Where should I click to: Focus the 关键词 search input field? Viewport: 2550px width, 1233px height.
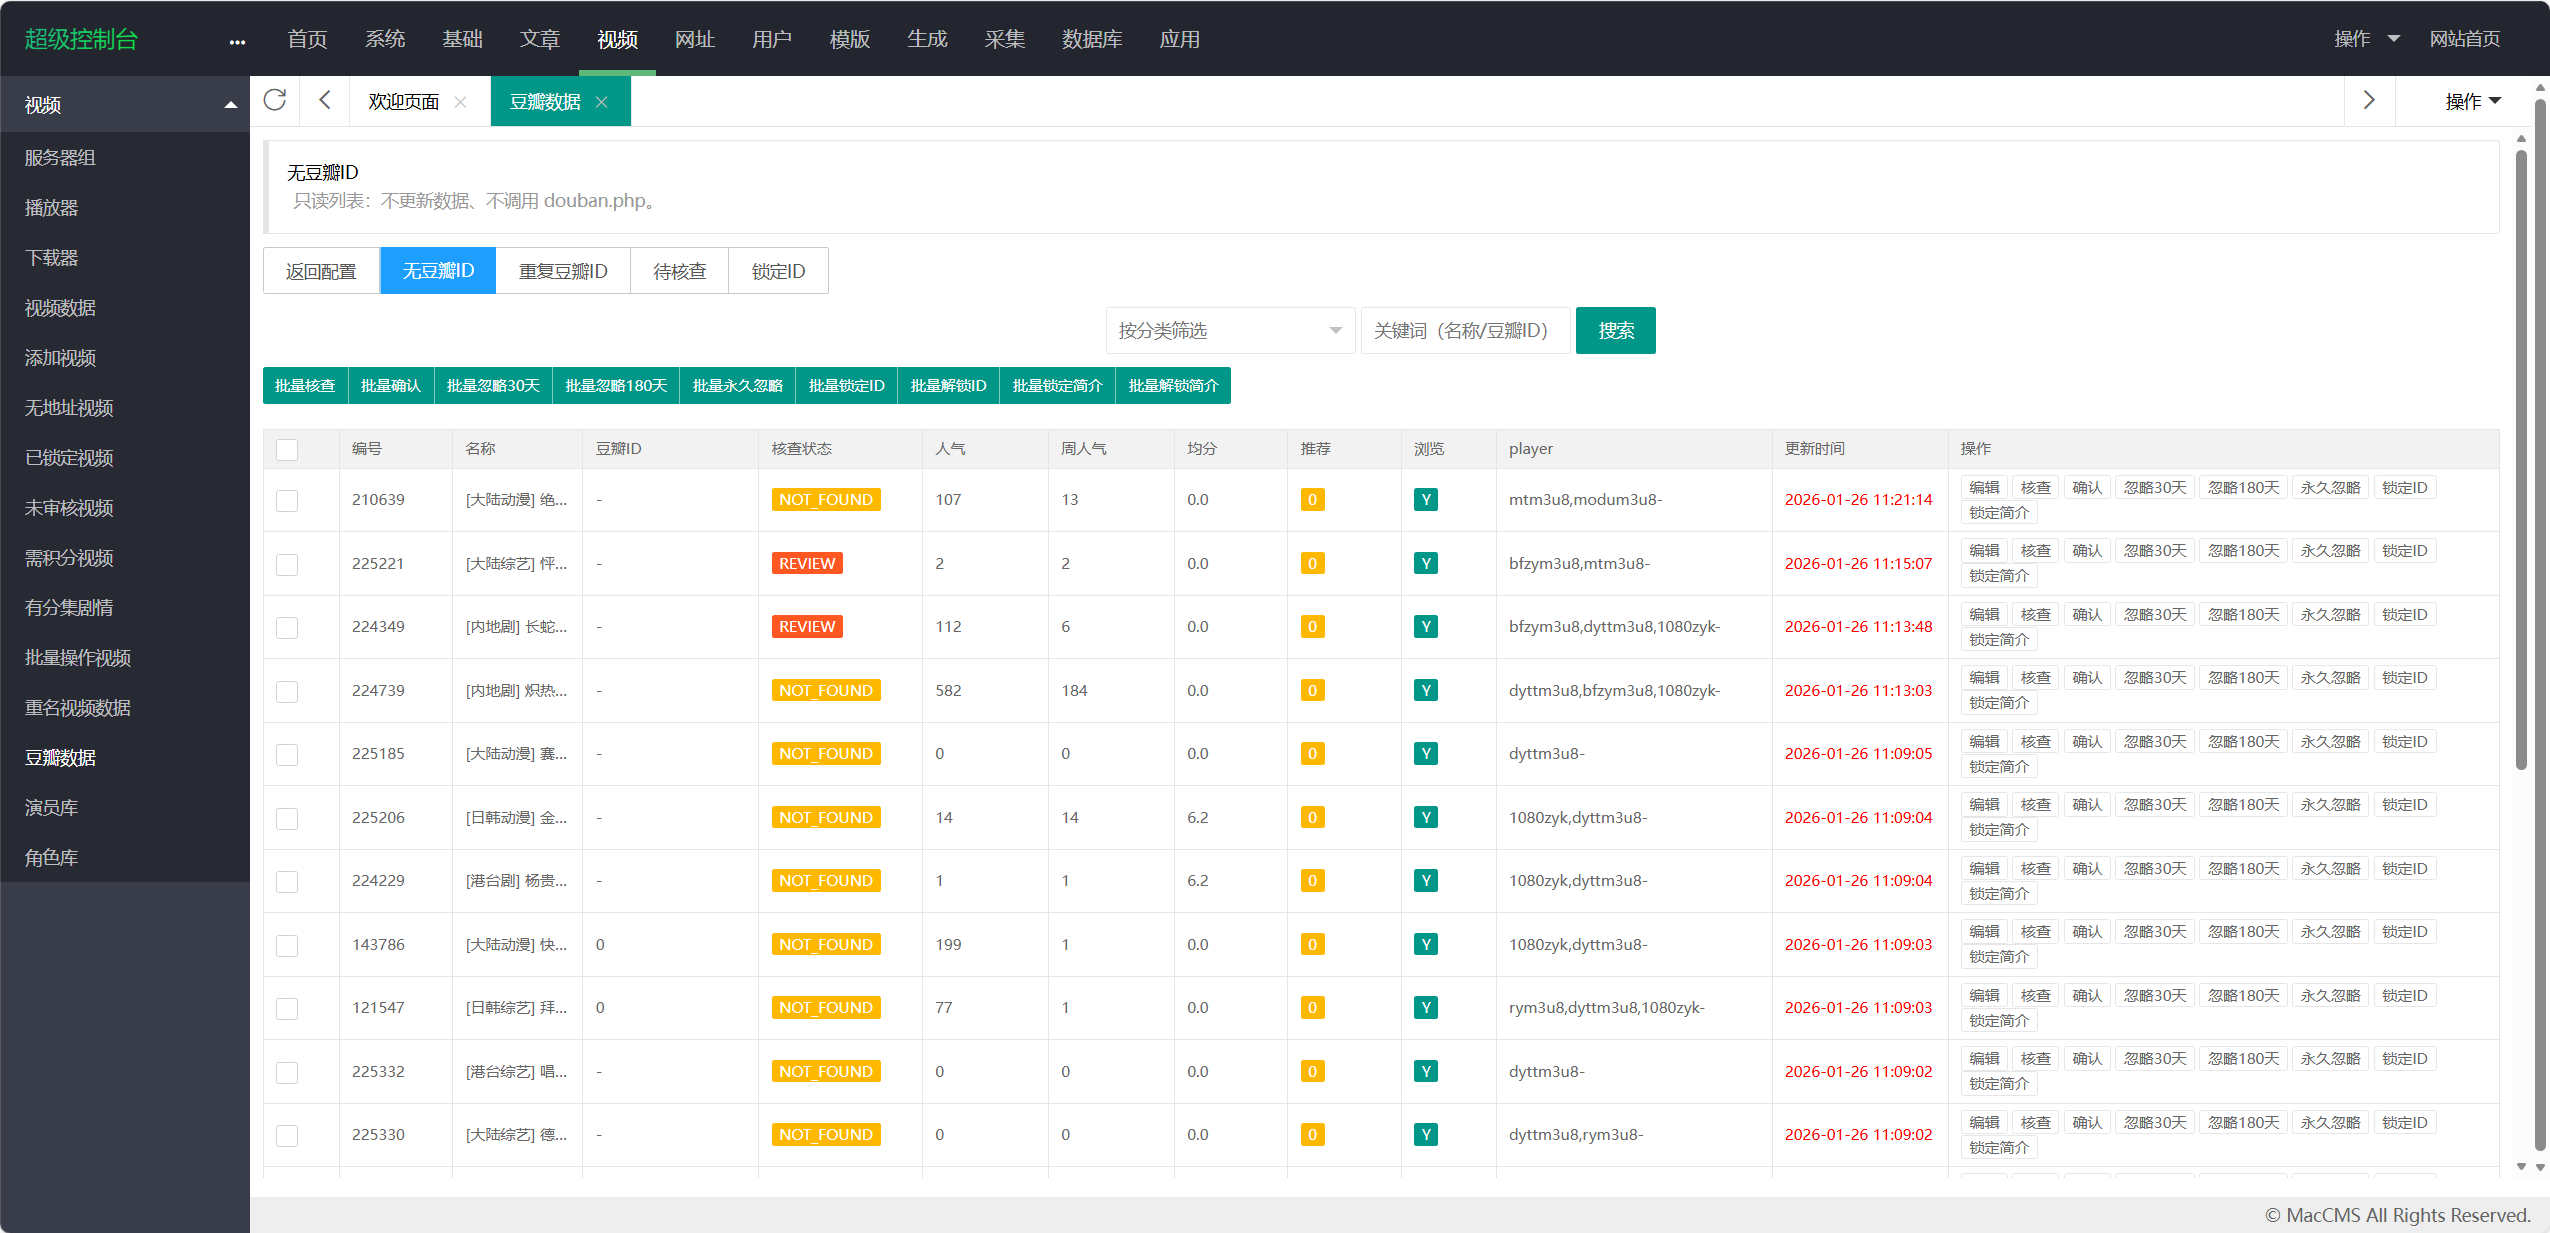point(1464,331)
